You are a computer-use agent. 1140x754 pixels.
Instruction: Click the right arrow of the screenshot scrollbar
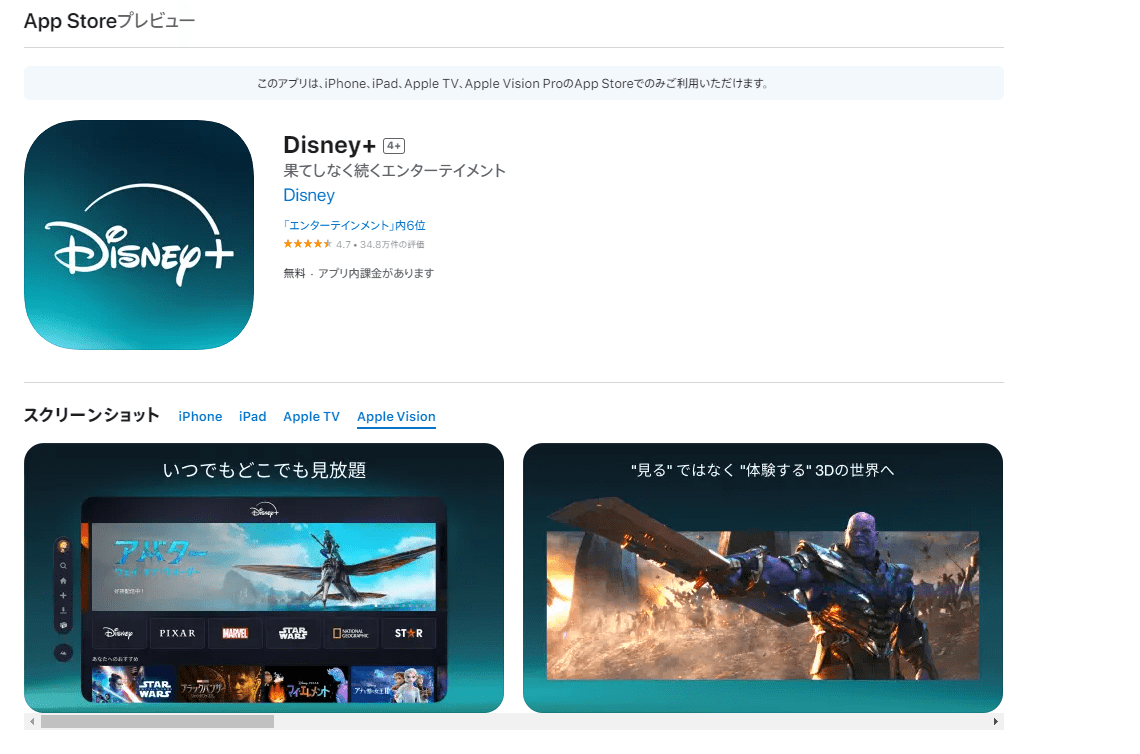[x=996, y=721]
